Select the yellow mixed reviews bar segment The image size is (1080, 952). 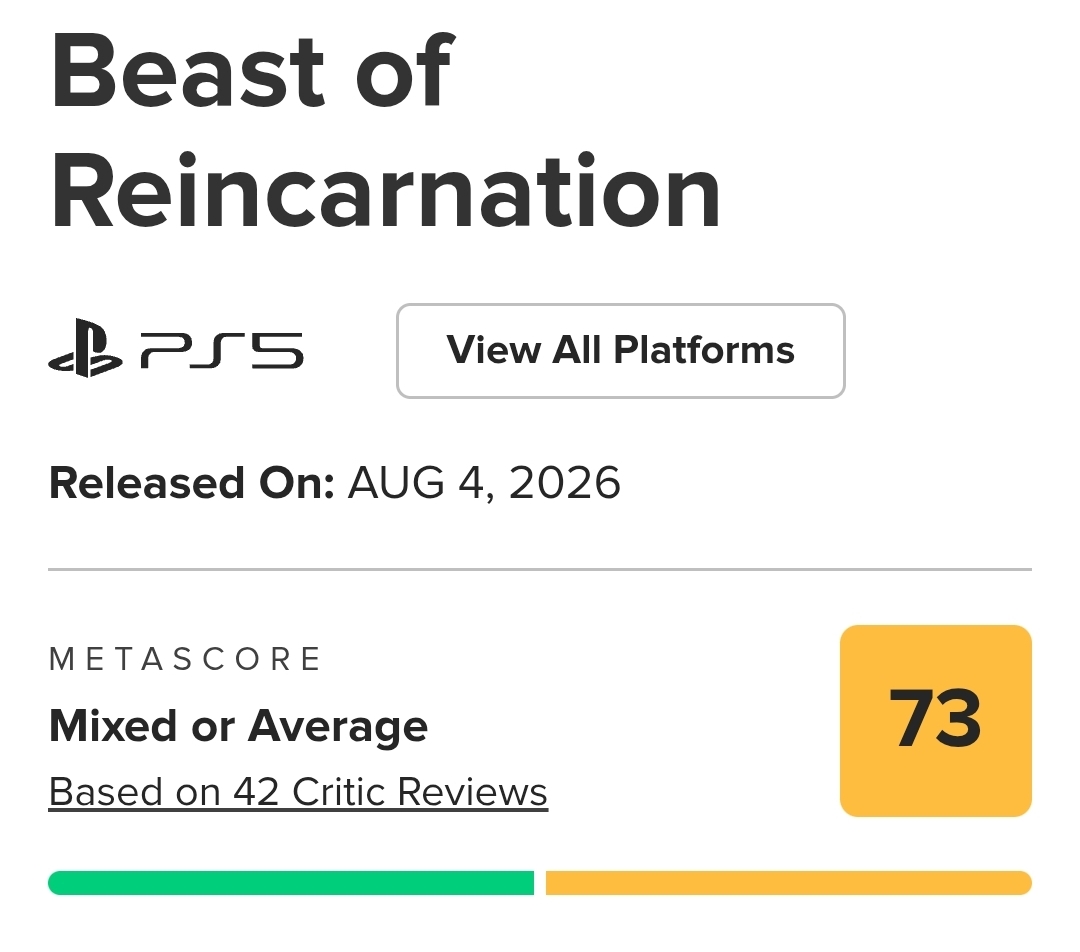(x=789, y=883)
